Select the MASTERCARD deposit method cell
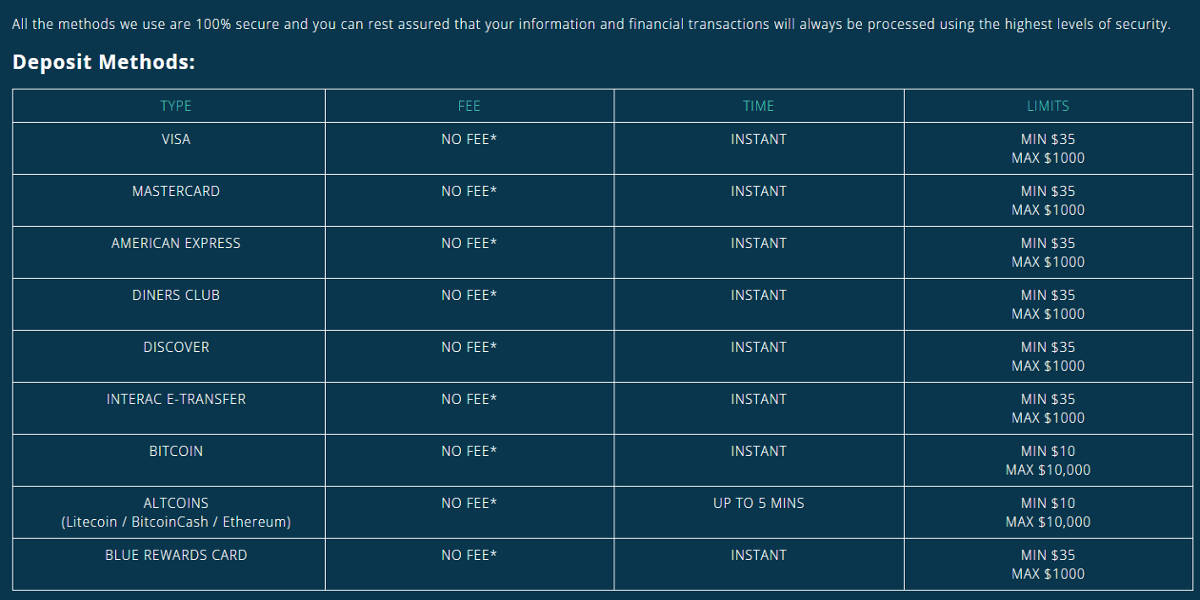 pyautogui.click(x=176, y=192)
